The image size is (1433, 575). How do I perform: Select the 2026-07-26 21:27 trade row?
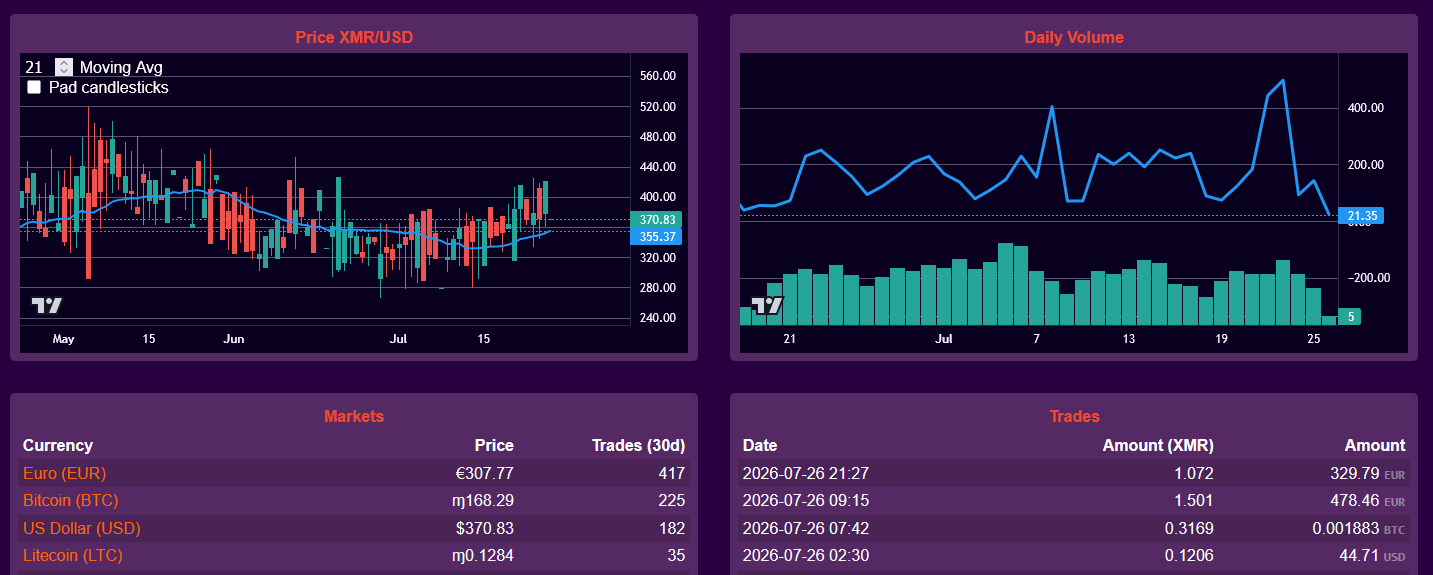coord(1074,473)
